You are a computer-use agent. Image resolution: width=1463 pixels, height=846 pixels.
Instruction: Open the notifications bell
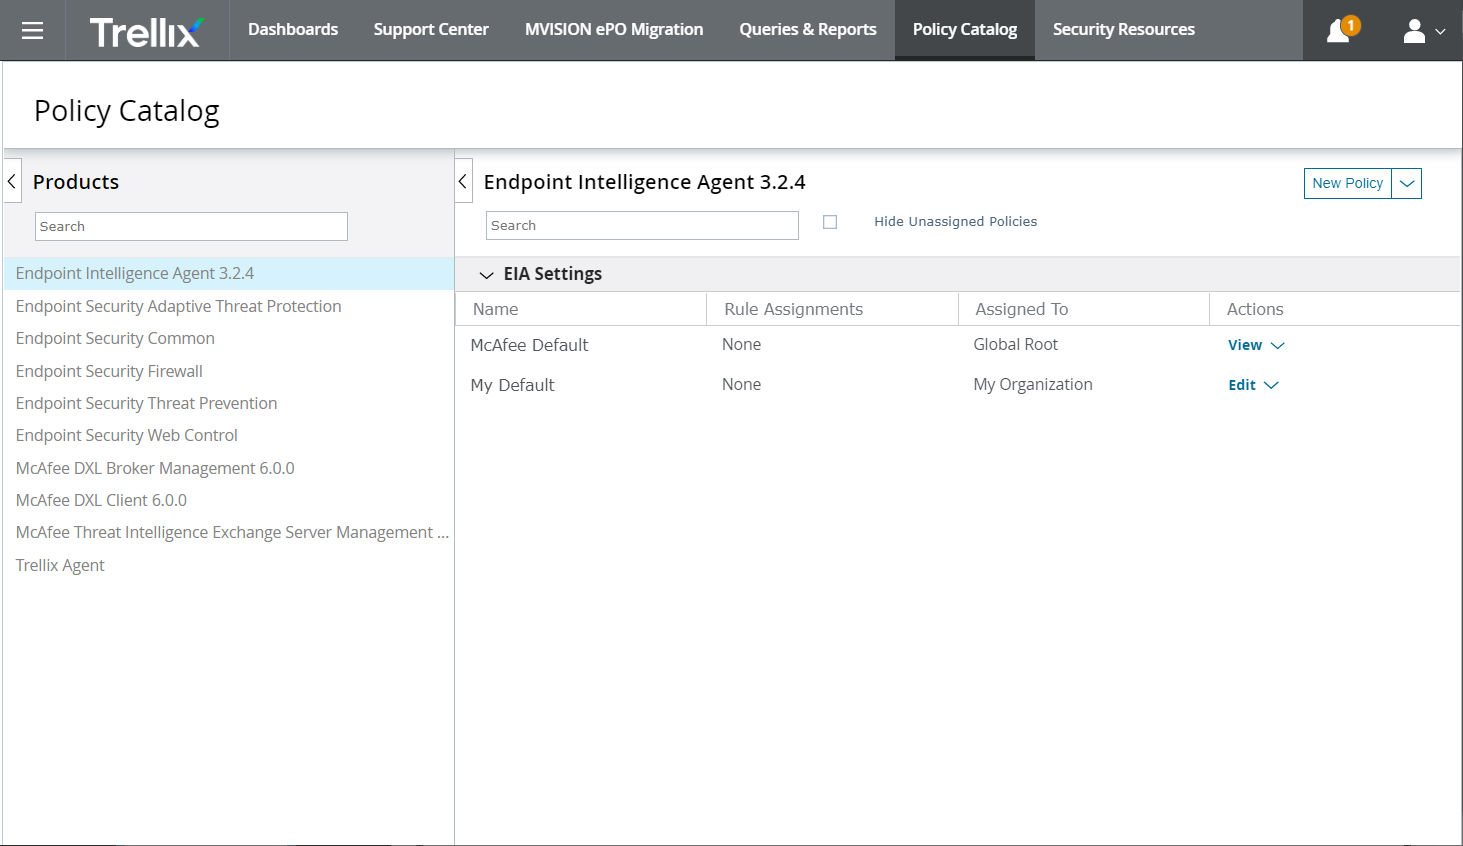point(1340,31)
